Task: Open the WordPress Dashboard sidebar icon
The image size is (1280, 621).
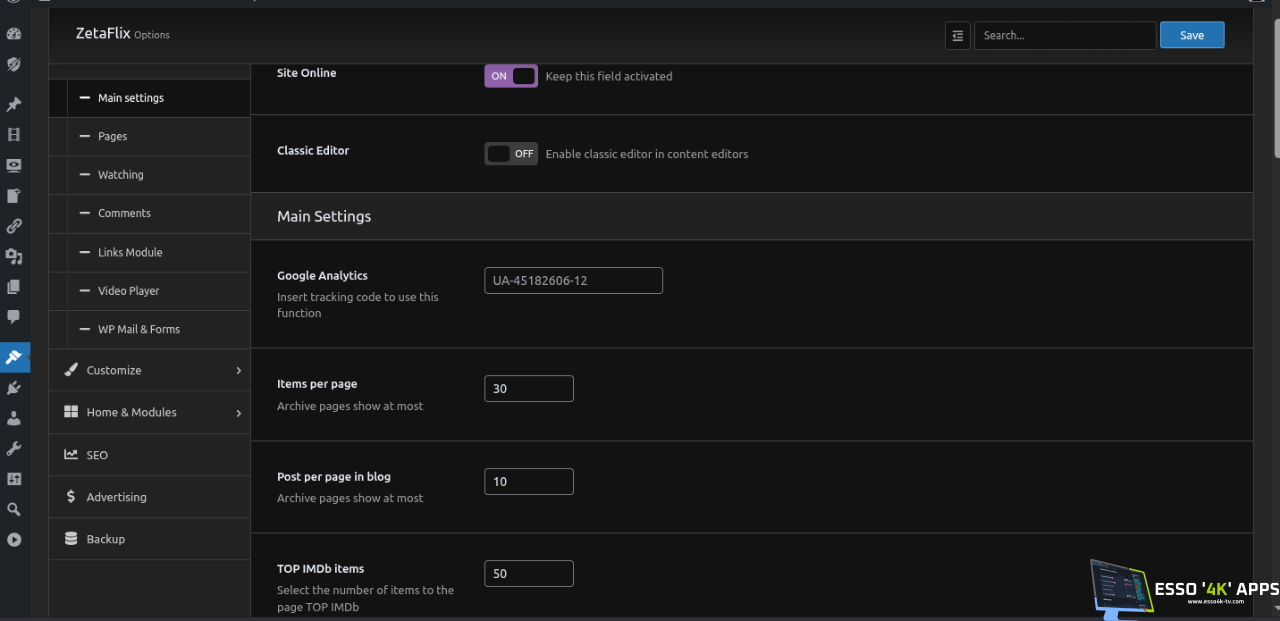Action: tap(14, 34)
